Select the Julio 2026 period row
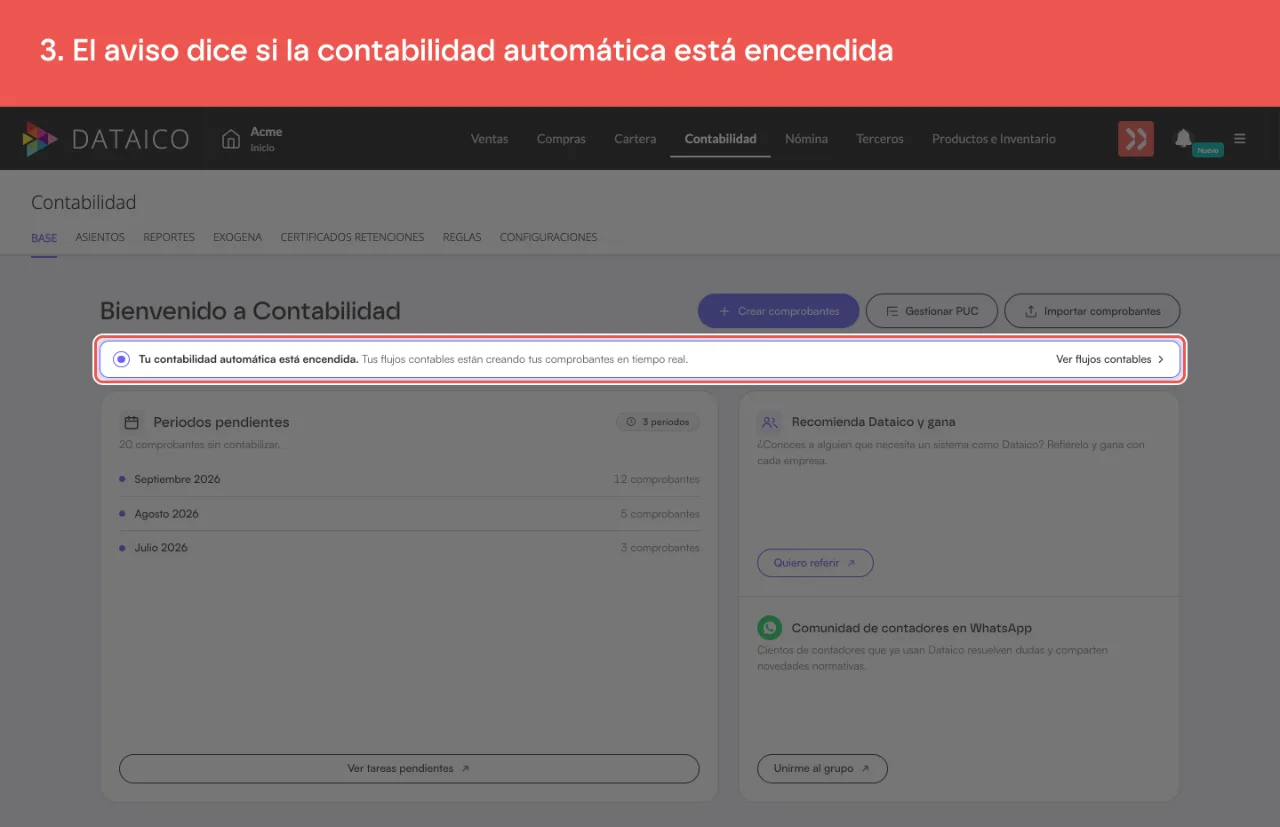Viewport: 1280px width, 827px height. coord(409,548)
